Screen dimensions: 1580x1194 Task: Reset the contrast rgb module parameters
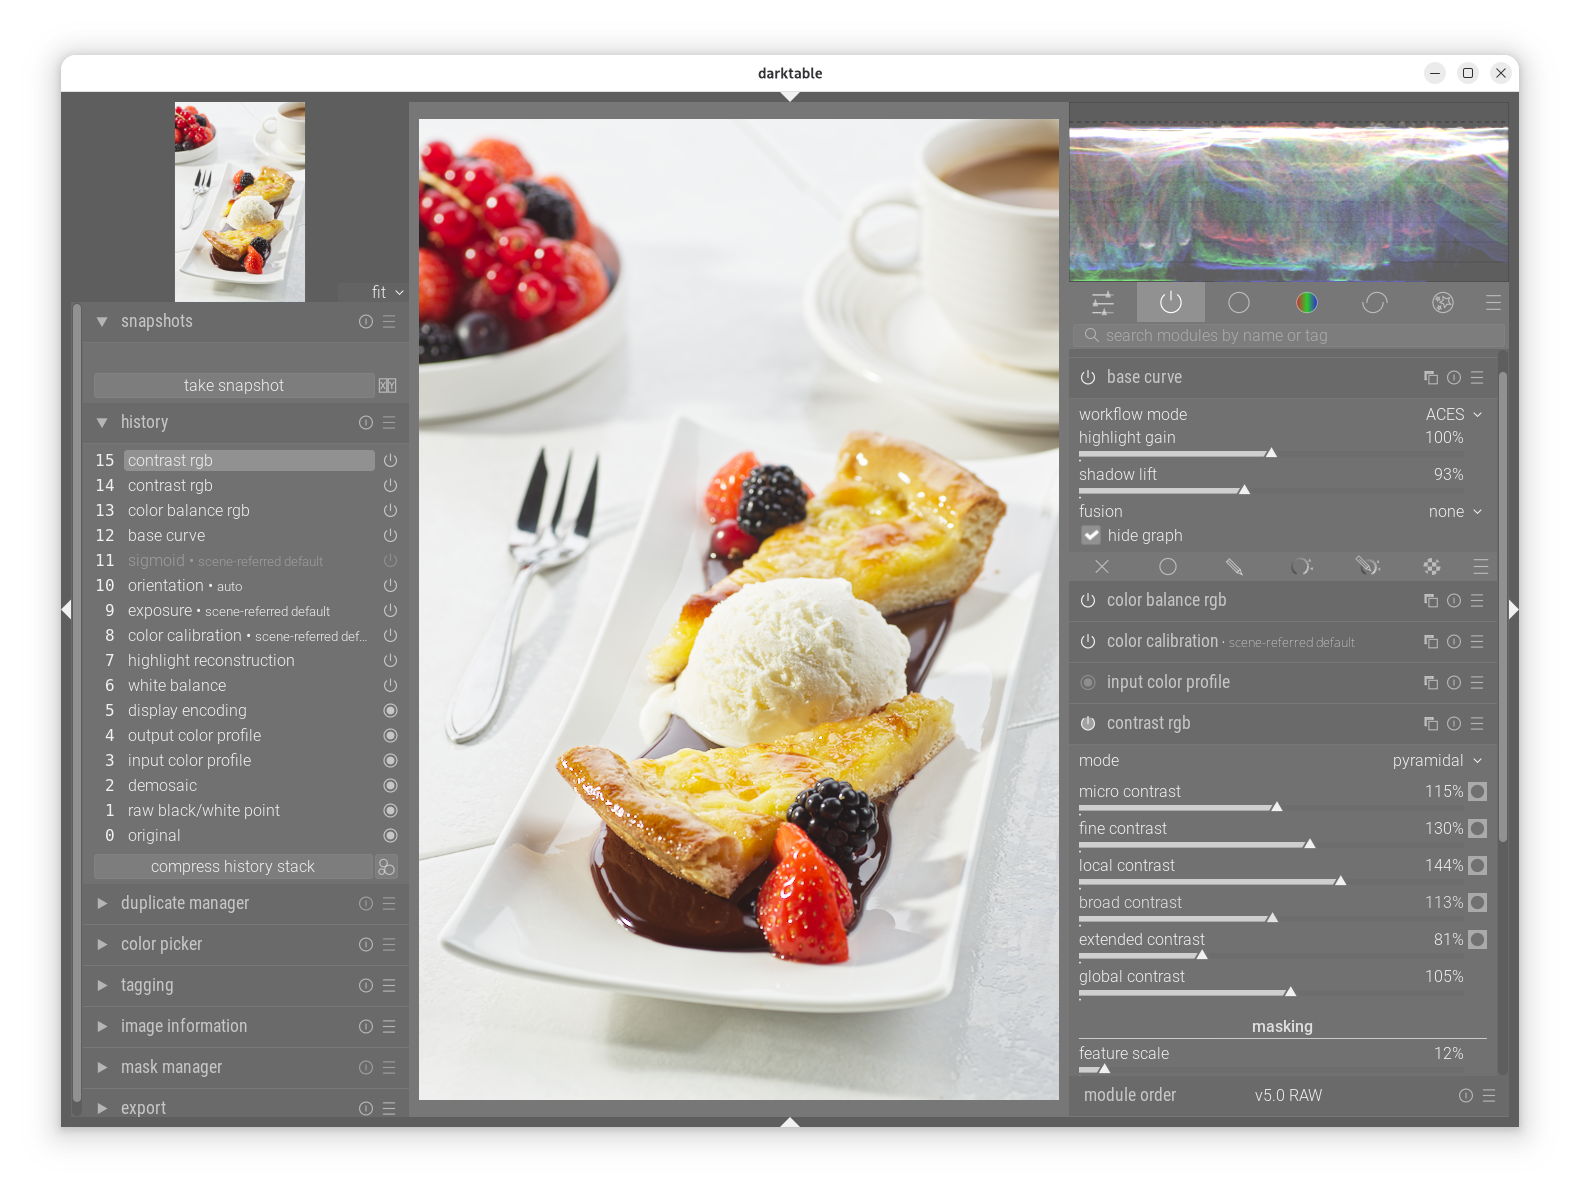click(1454, 723)
